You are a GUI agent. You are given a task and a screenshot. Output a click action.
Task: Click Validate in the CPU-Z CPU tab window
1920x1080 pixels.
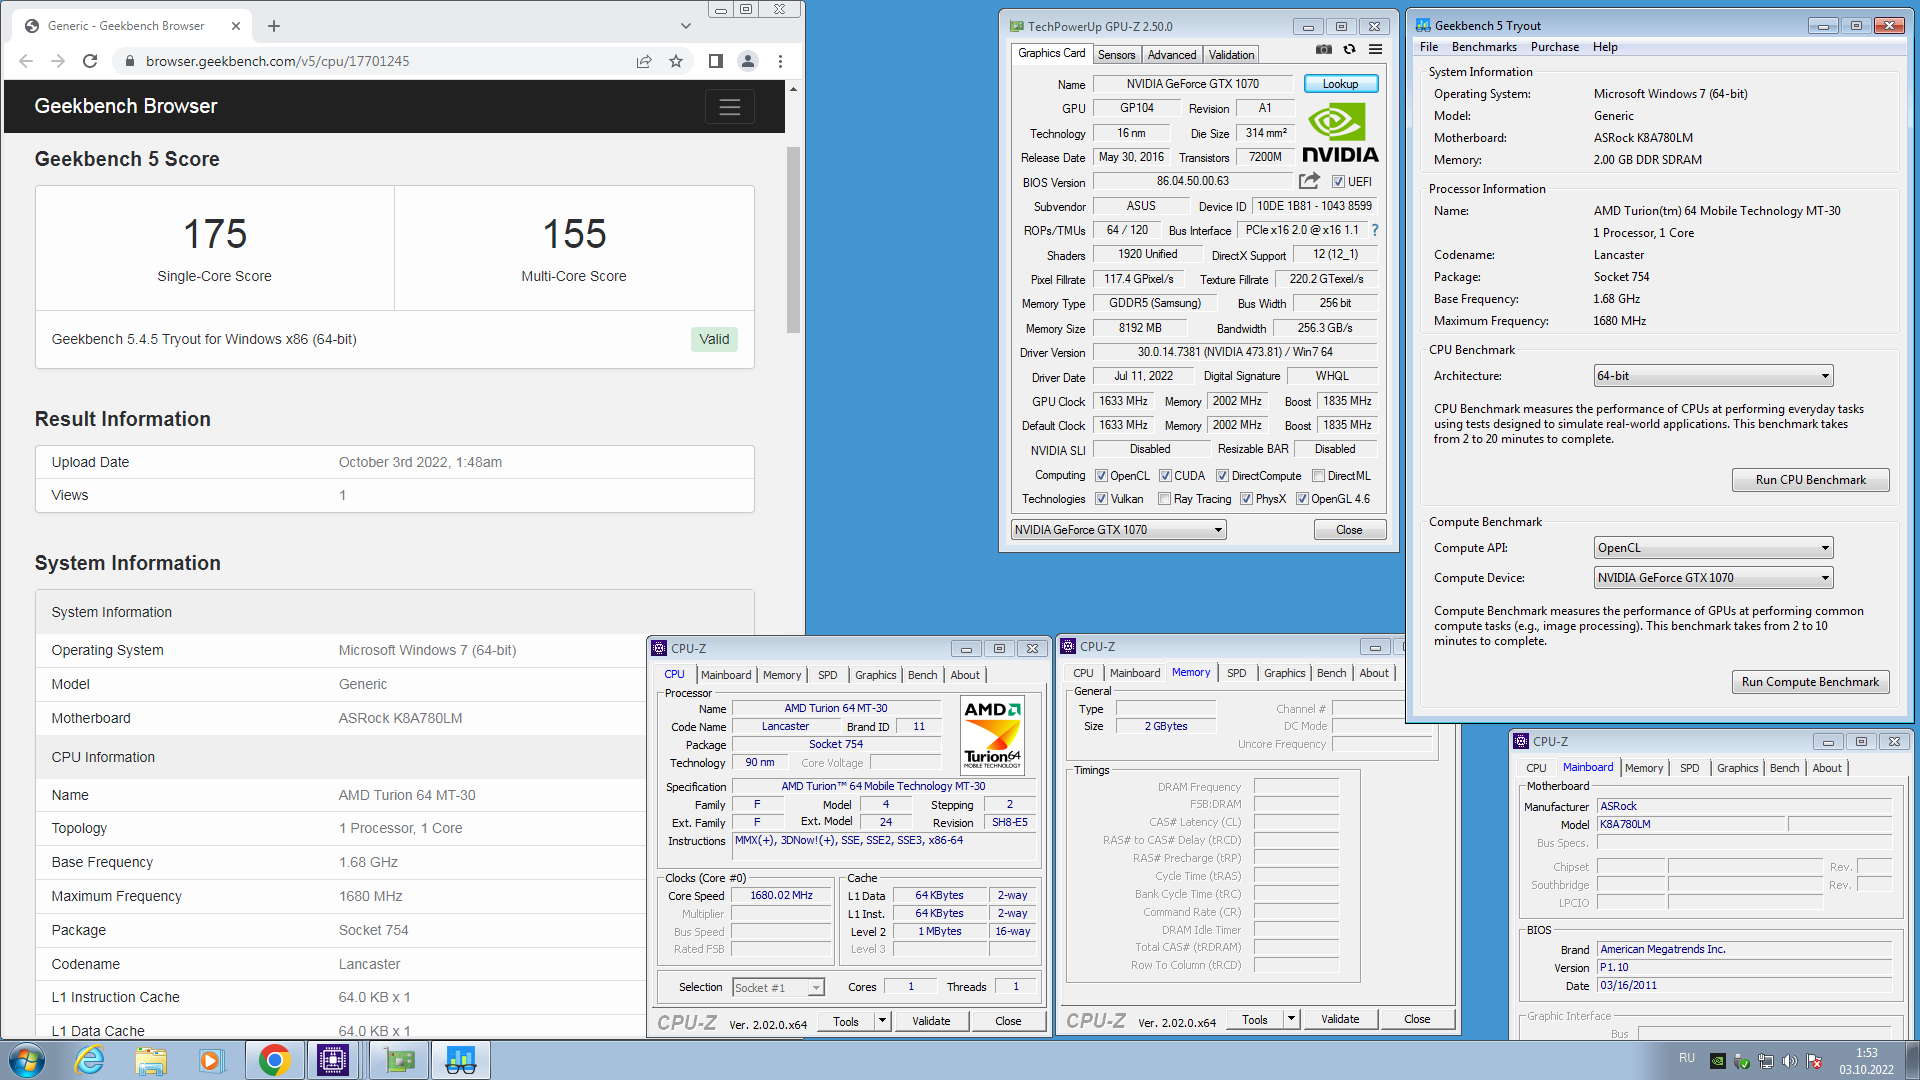(931, 1021)
